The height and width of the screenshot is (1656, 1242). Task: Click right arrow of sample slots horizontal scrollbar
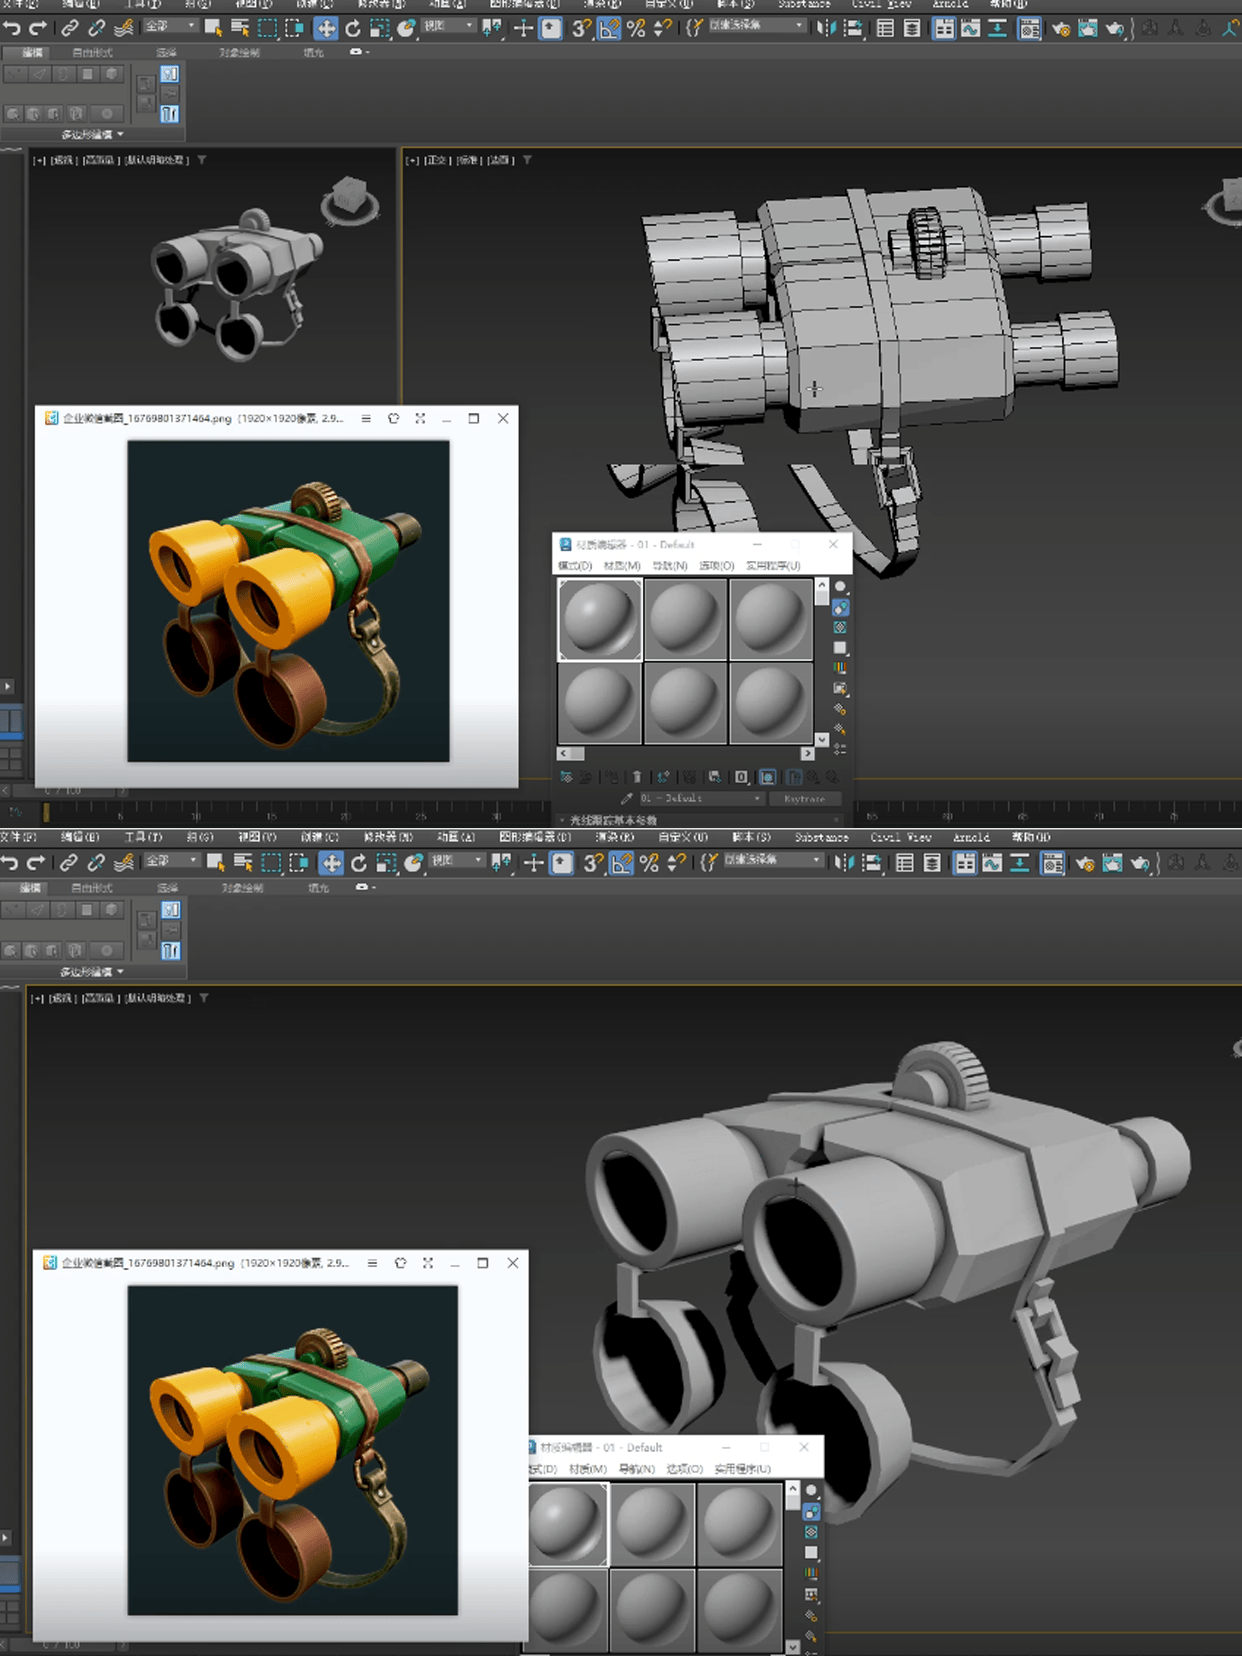coord(807,753)
